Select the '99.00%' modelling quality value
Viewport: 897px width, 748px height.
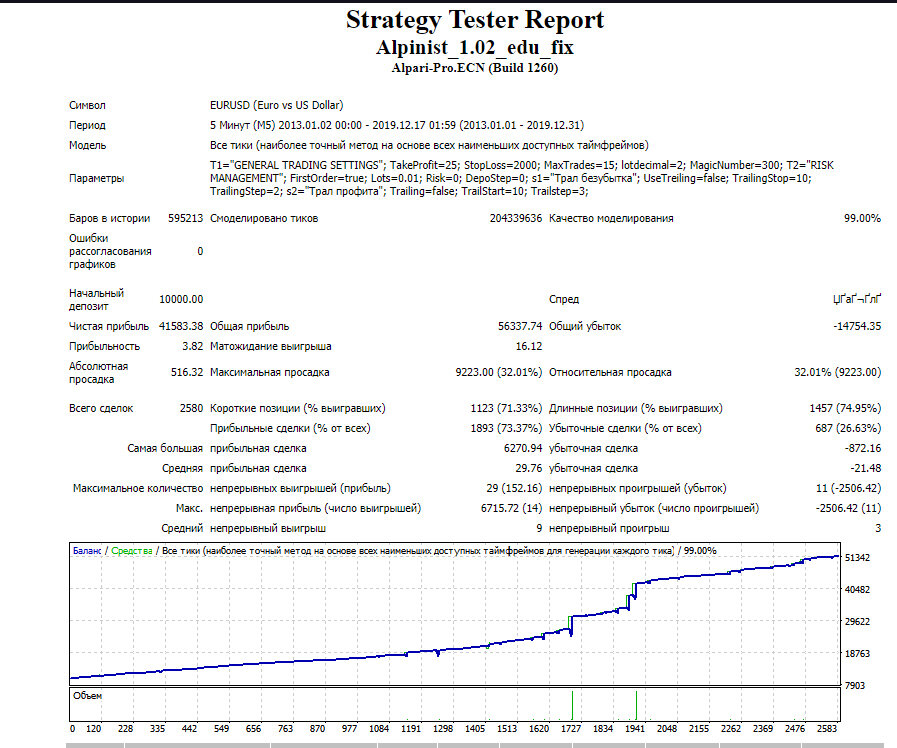(862, 218)
